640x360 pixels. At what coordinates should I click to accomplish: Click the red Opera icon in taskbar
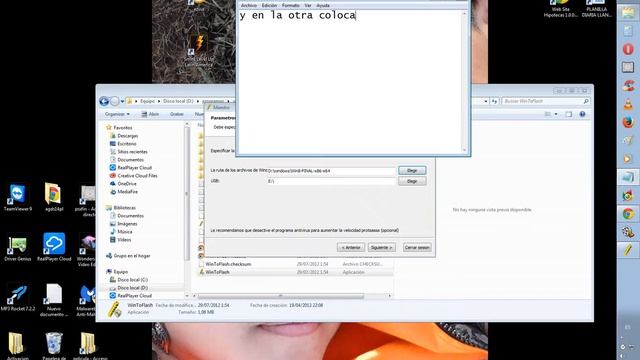coord(628,49)
